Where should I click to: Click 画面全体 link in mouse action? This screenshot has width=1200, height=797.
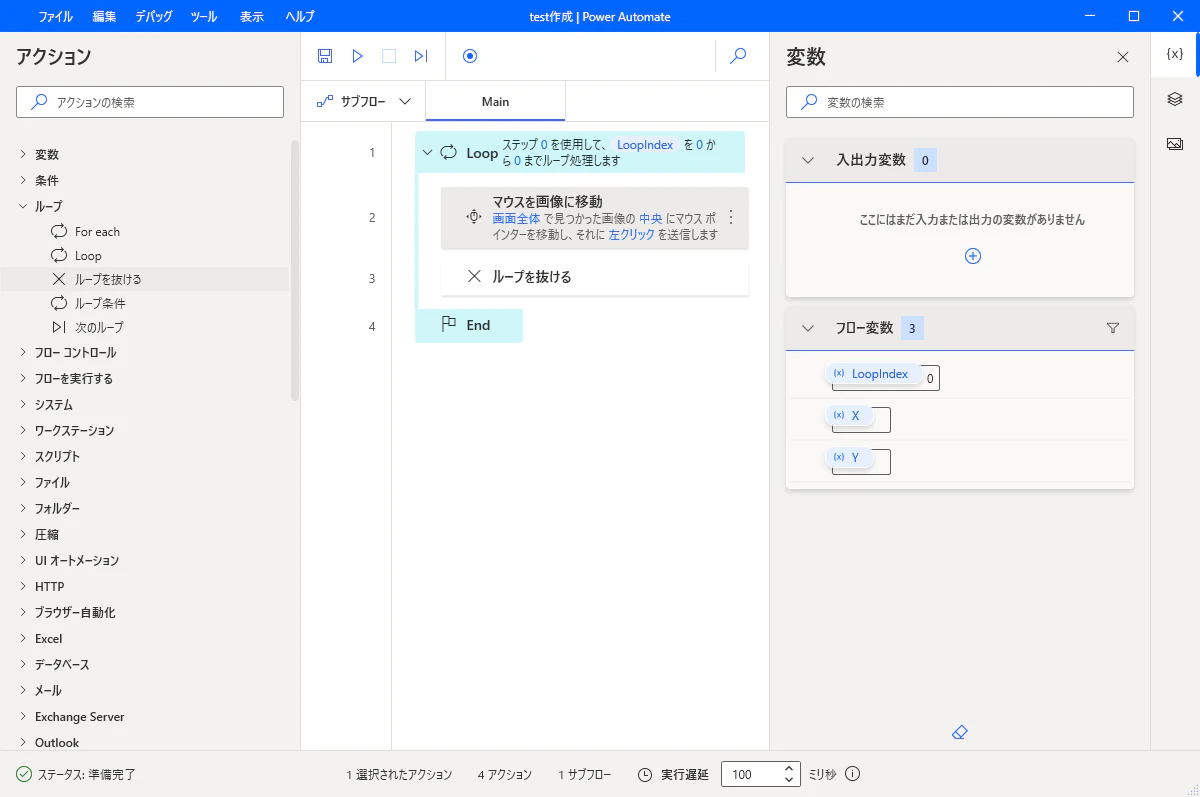pos(516,218)
